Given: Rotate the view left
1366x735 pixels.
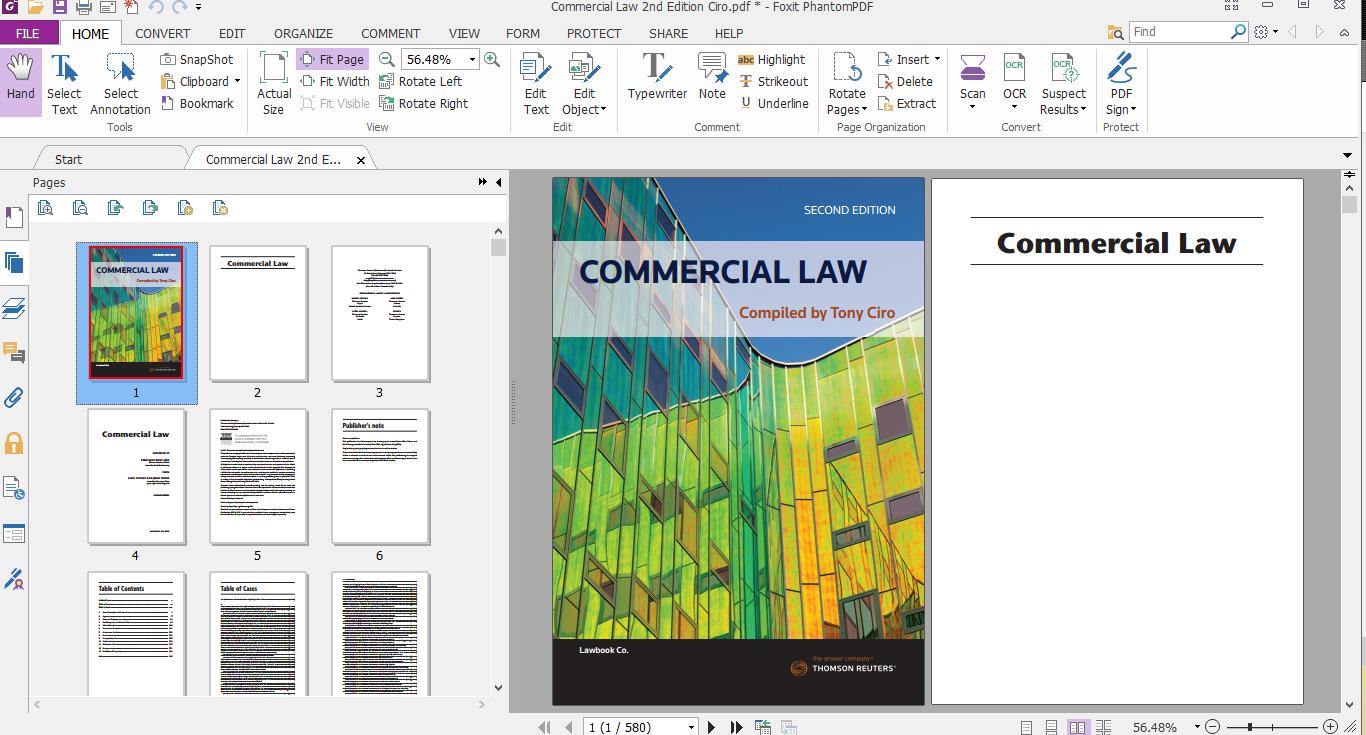Looking at the screenshot, I should [x=421, y=82].
